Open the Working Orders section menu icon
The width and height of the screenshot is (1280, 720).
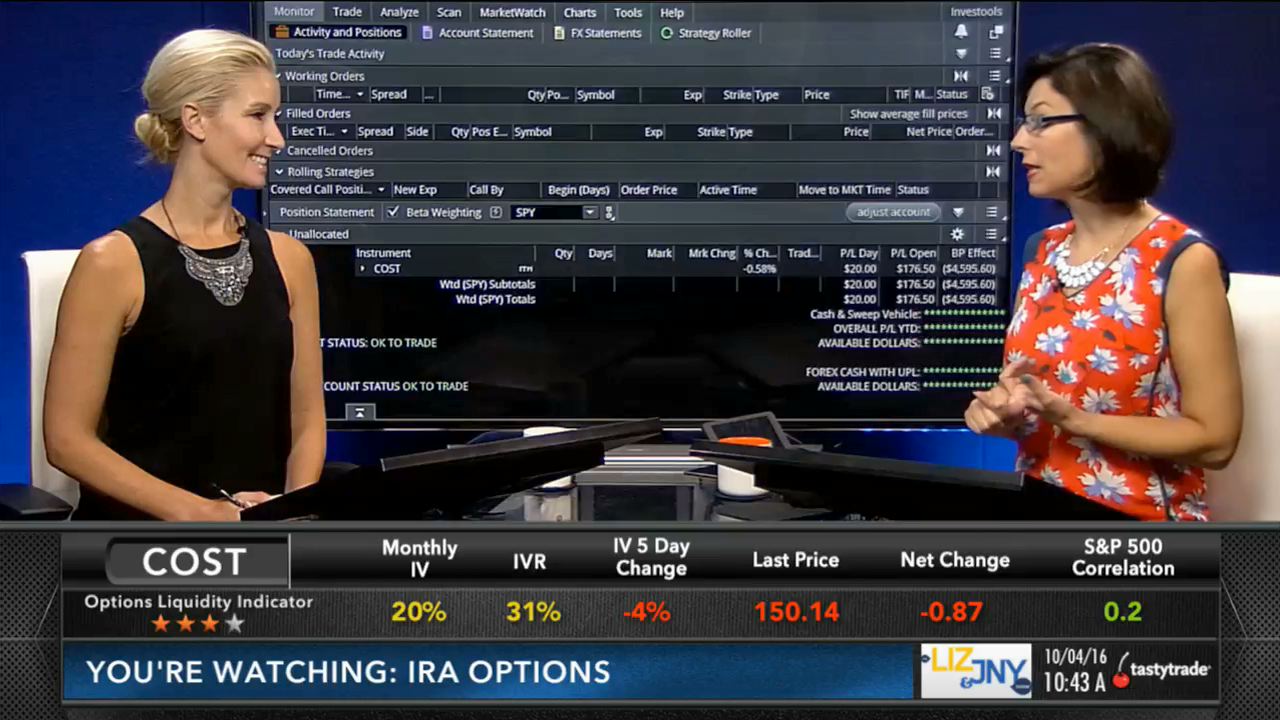995,76
